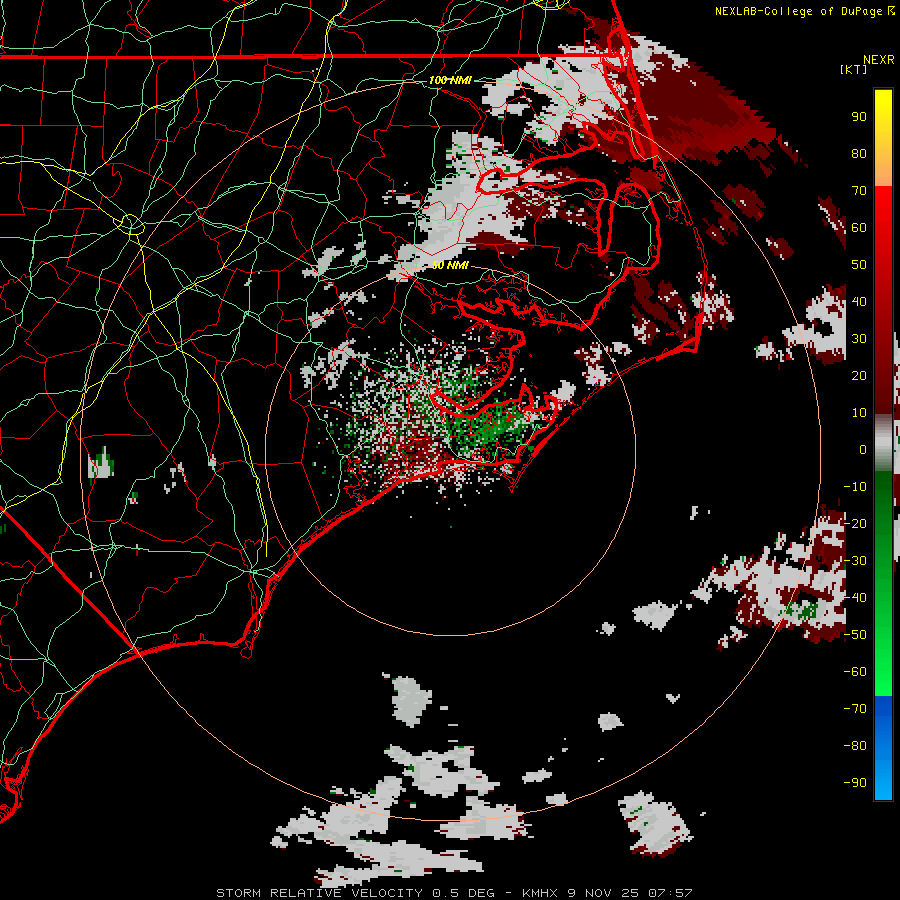Click the positive 10 value on the scale
The height and width of the screenshot is (900, 900).
859,413
